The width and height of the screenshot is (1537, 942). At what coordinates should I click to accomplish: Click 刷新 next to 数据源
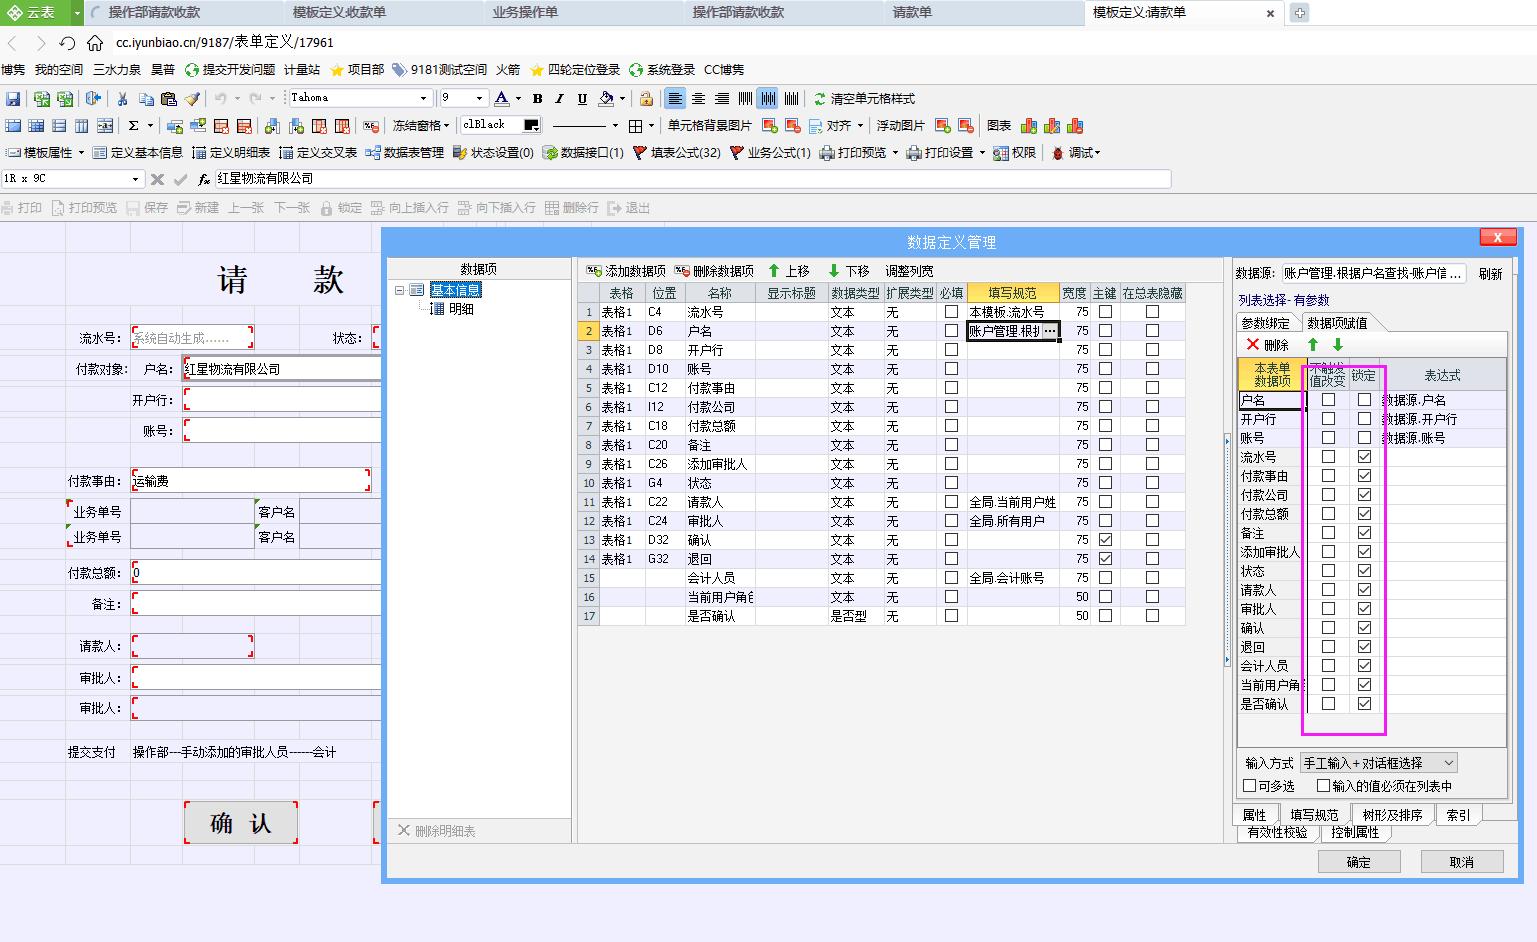click(1490, 274)
